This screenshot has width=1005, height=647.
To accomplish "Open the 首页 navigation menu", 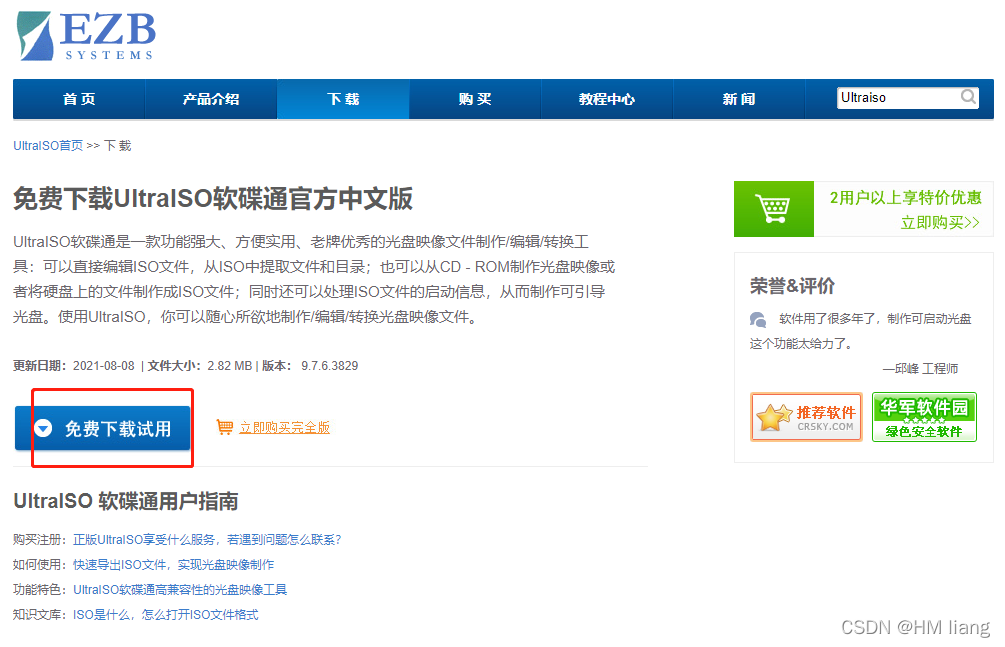I will (x=79, y=99).
